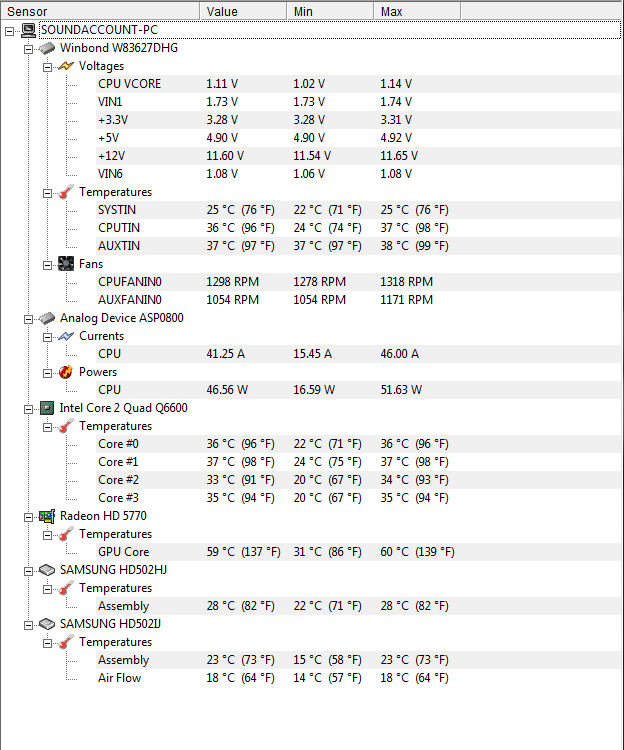Click the 1318 RPM max value
This screenshot has height=750, width=624.
pos(406,282)
